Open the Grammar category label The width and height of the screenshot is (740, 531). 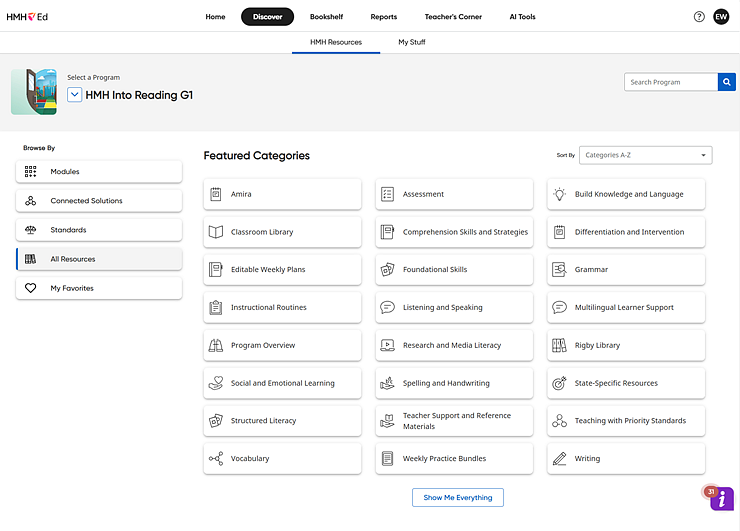(x=591, y=270)
